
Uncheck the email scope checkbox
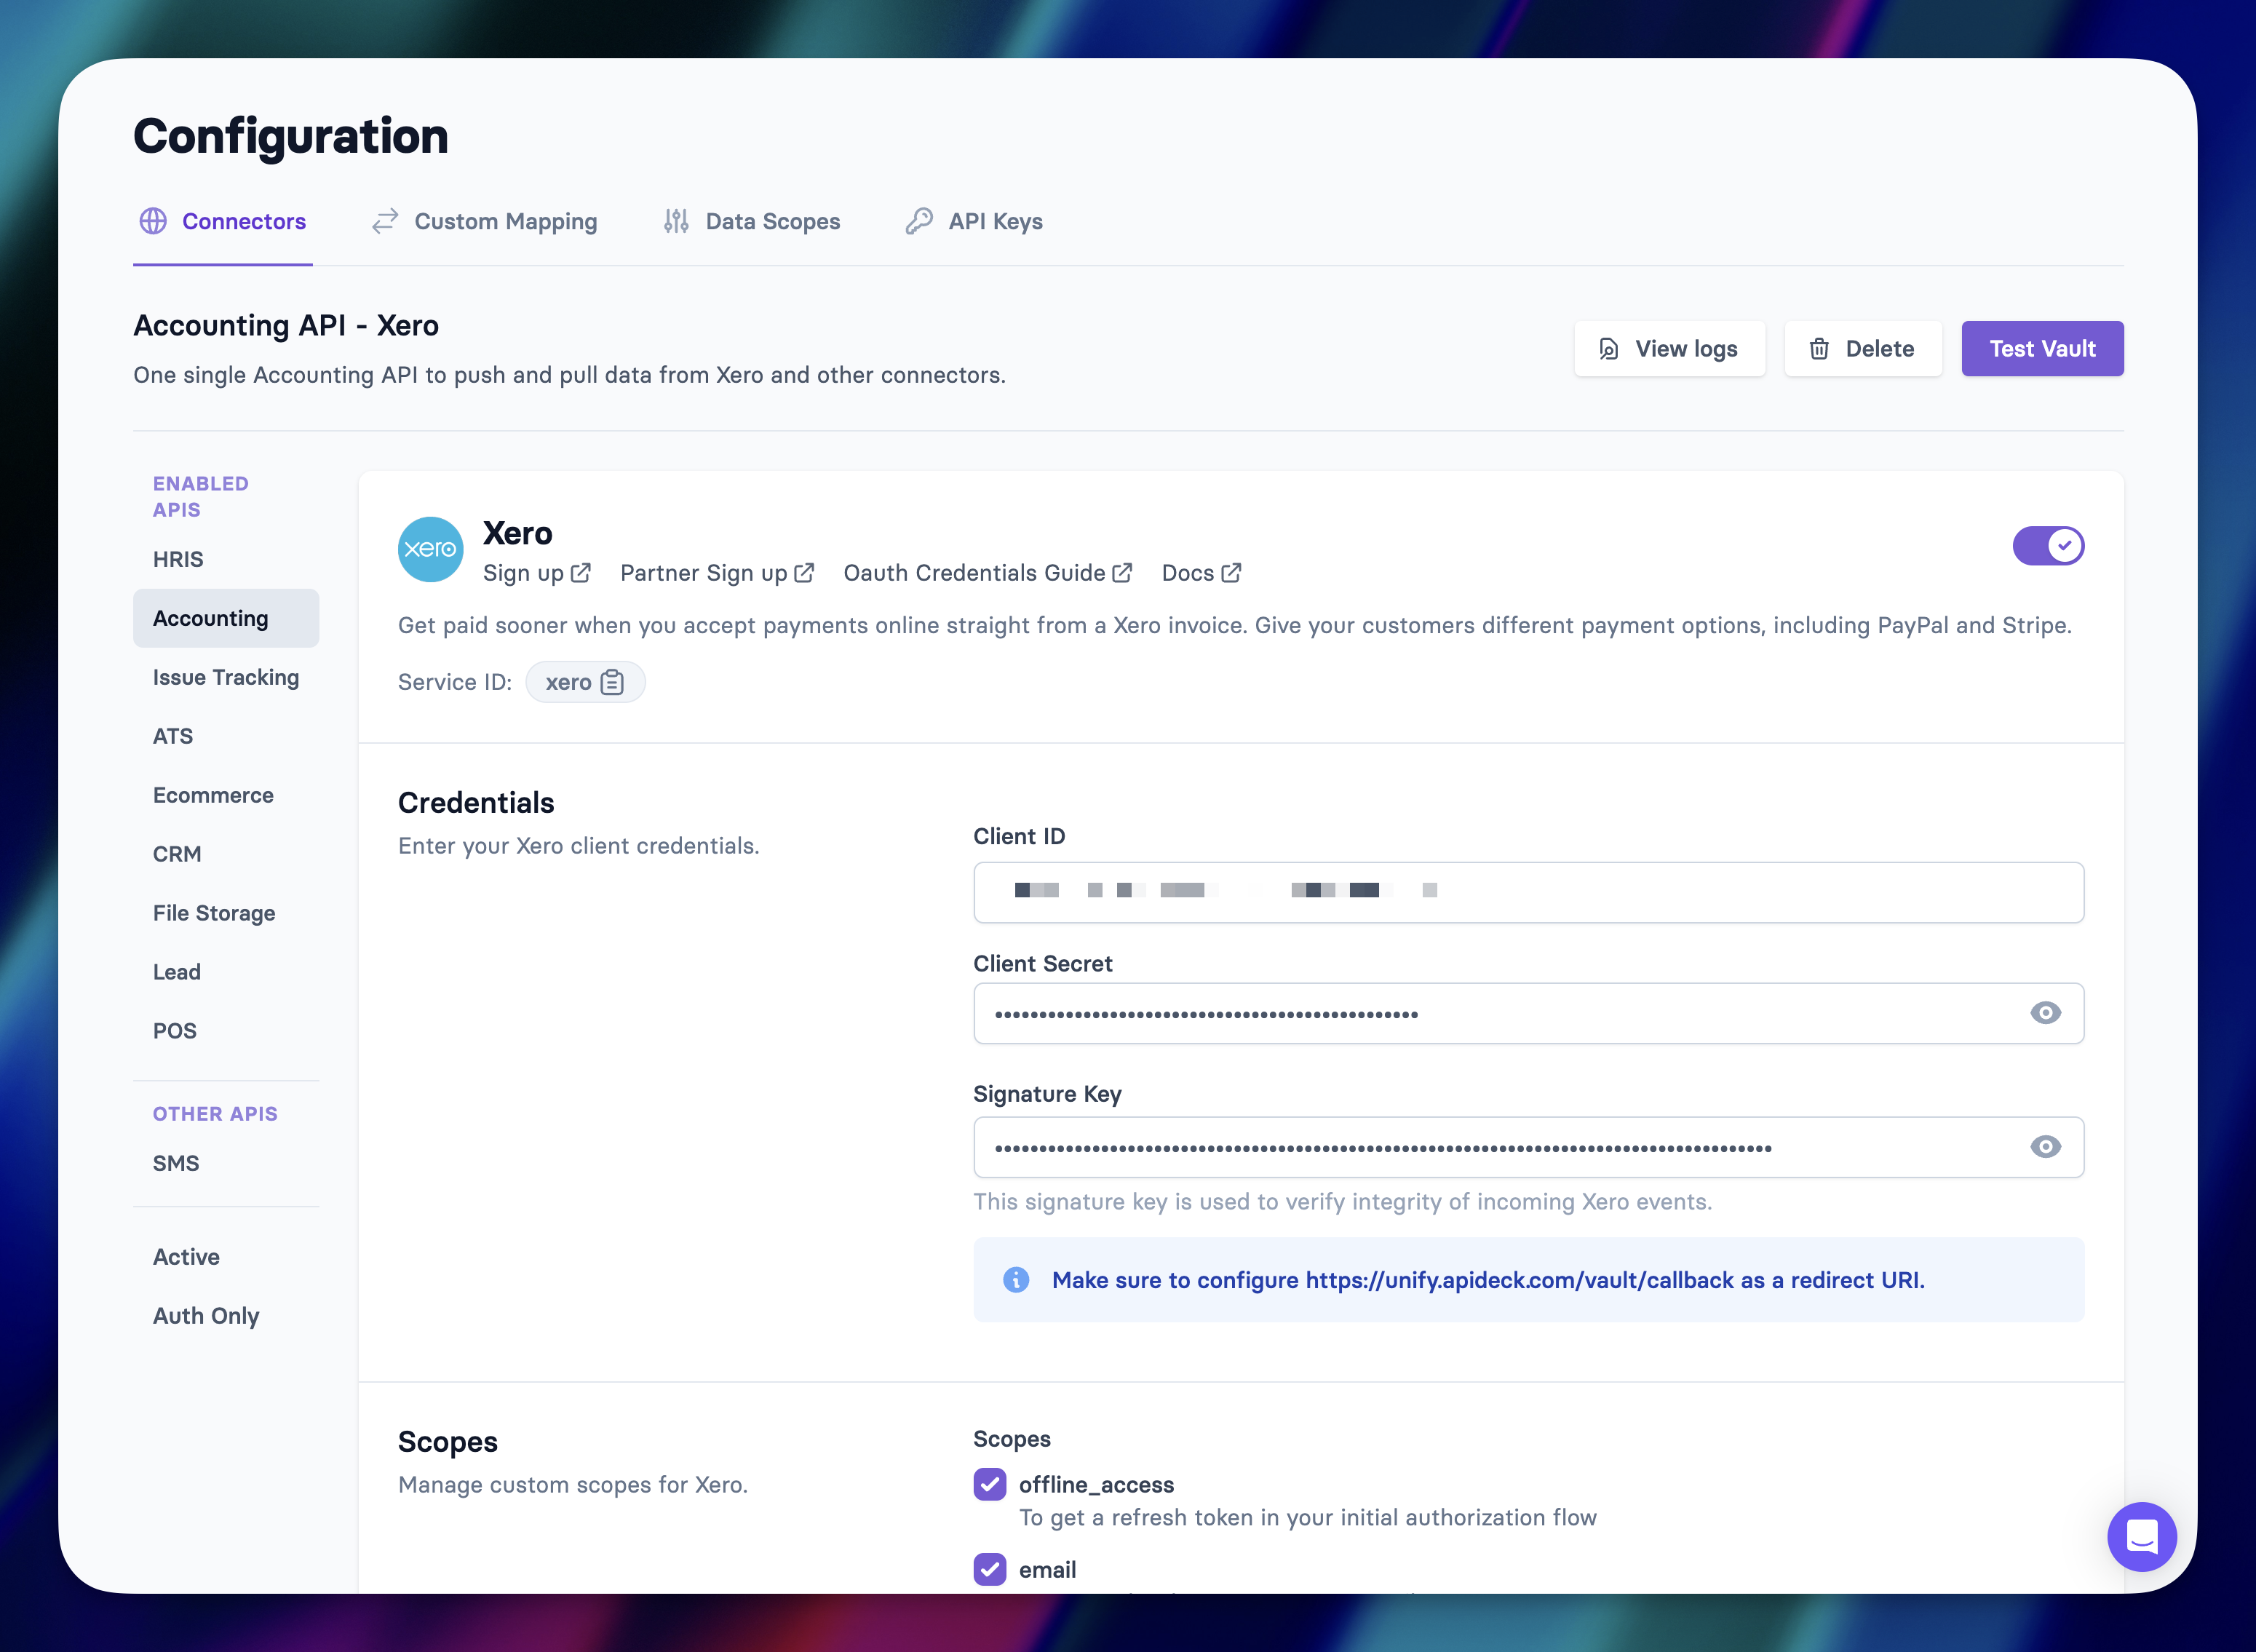pos(990,1569)
